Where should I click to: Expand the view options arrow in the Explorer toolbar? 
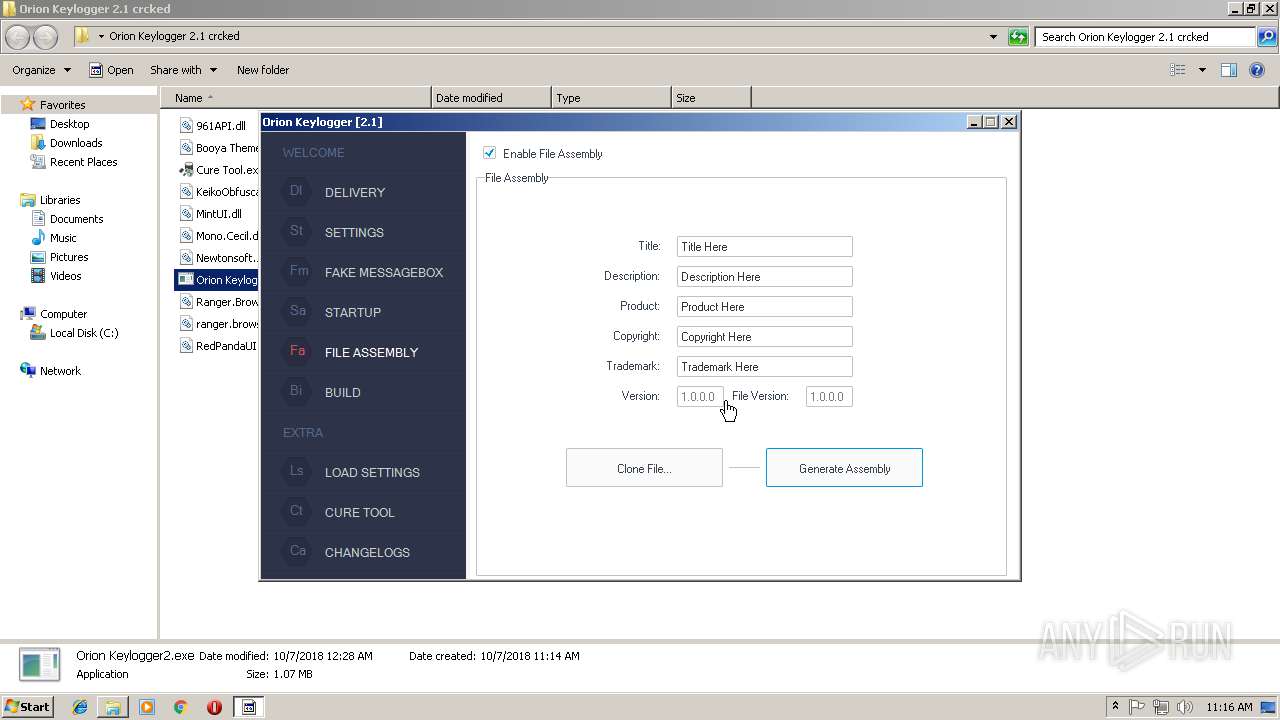1202,70
